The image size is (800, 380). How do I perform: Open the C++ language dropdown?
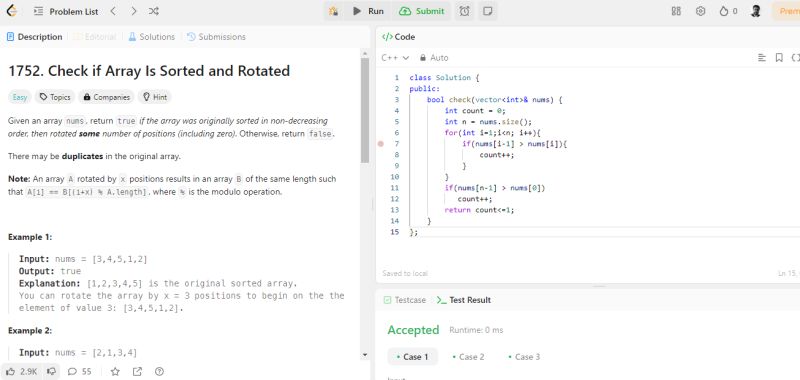395,58
